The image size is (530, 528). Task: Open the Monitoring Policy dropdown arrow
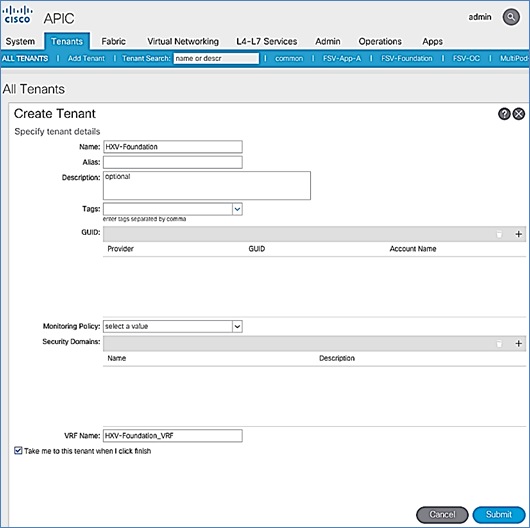(237, 327)
